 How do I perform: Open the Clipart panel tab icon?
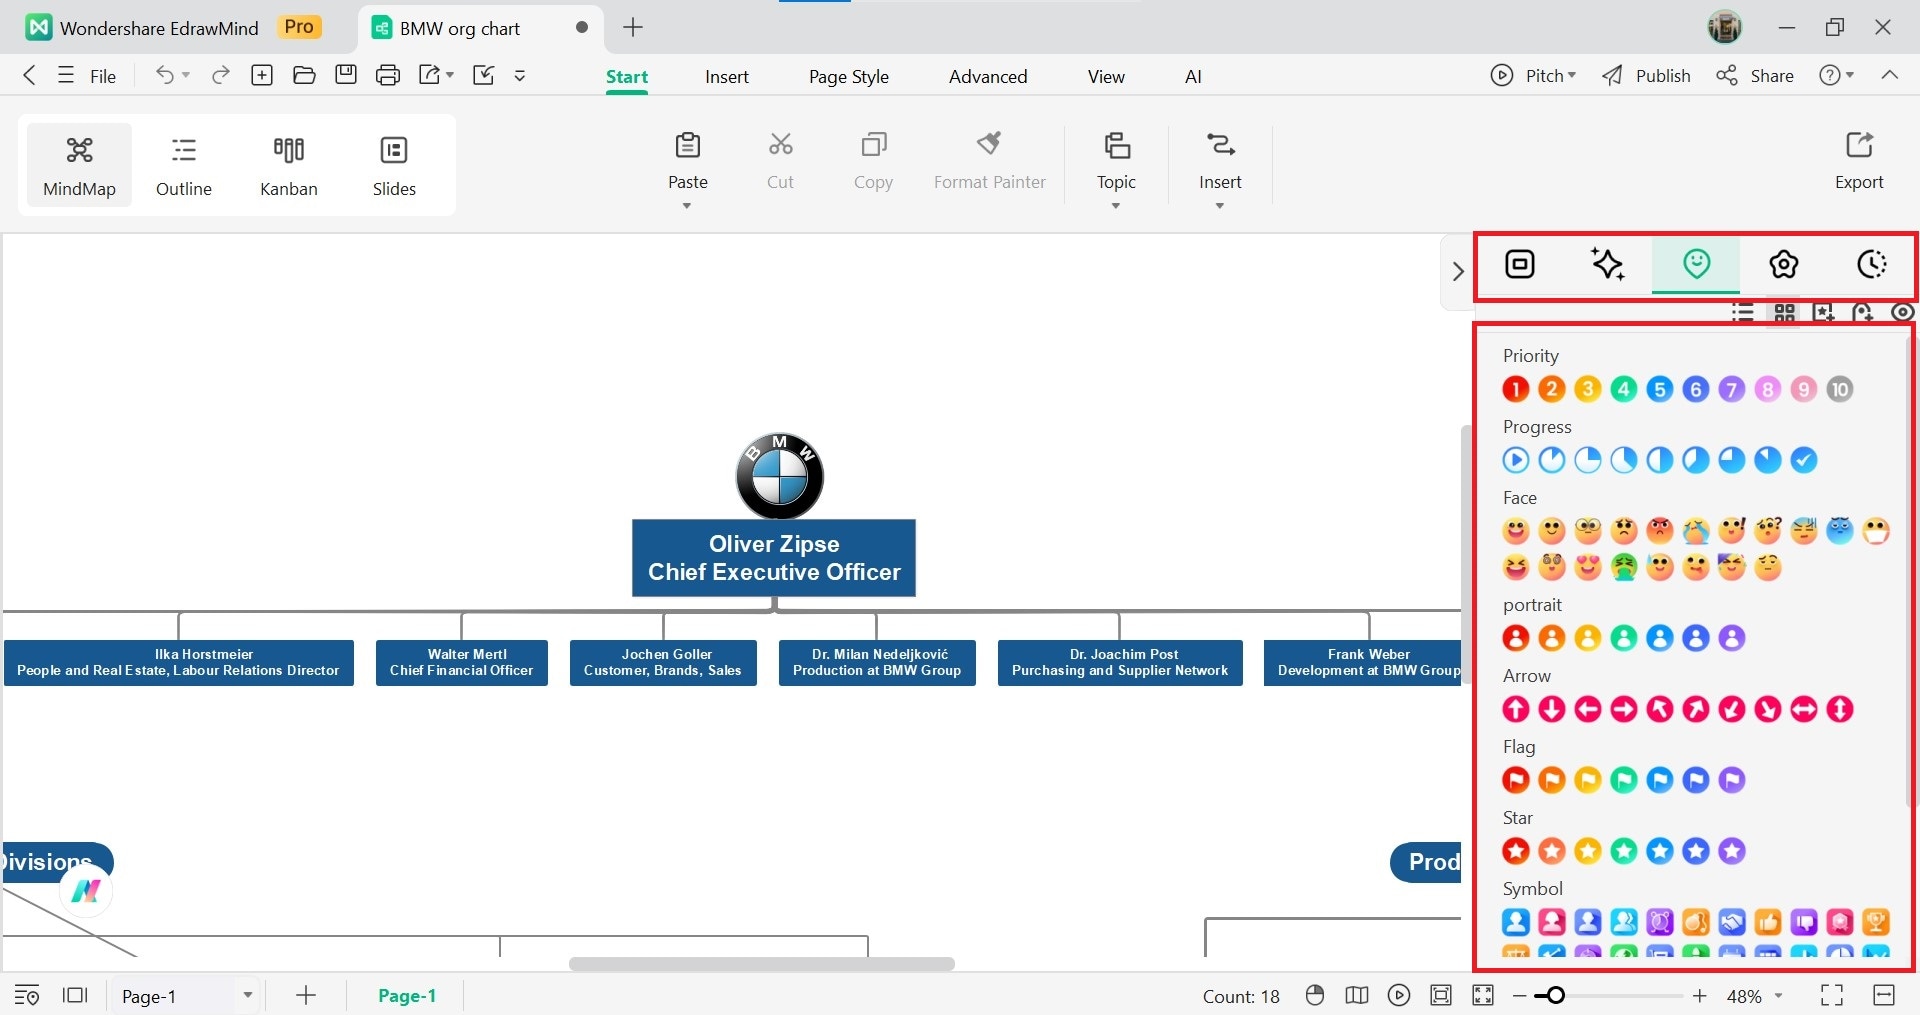pyautogui.click(x=1784, y=264)
